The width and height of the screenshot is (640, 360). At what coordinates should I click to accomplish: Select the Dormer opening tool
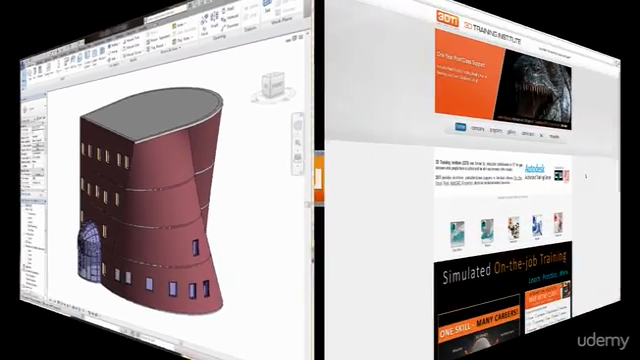(x=230, y=26)
